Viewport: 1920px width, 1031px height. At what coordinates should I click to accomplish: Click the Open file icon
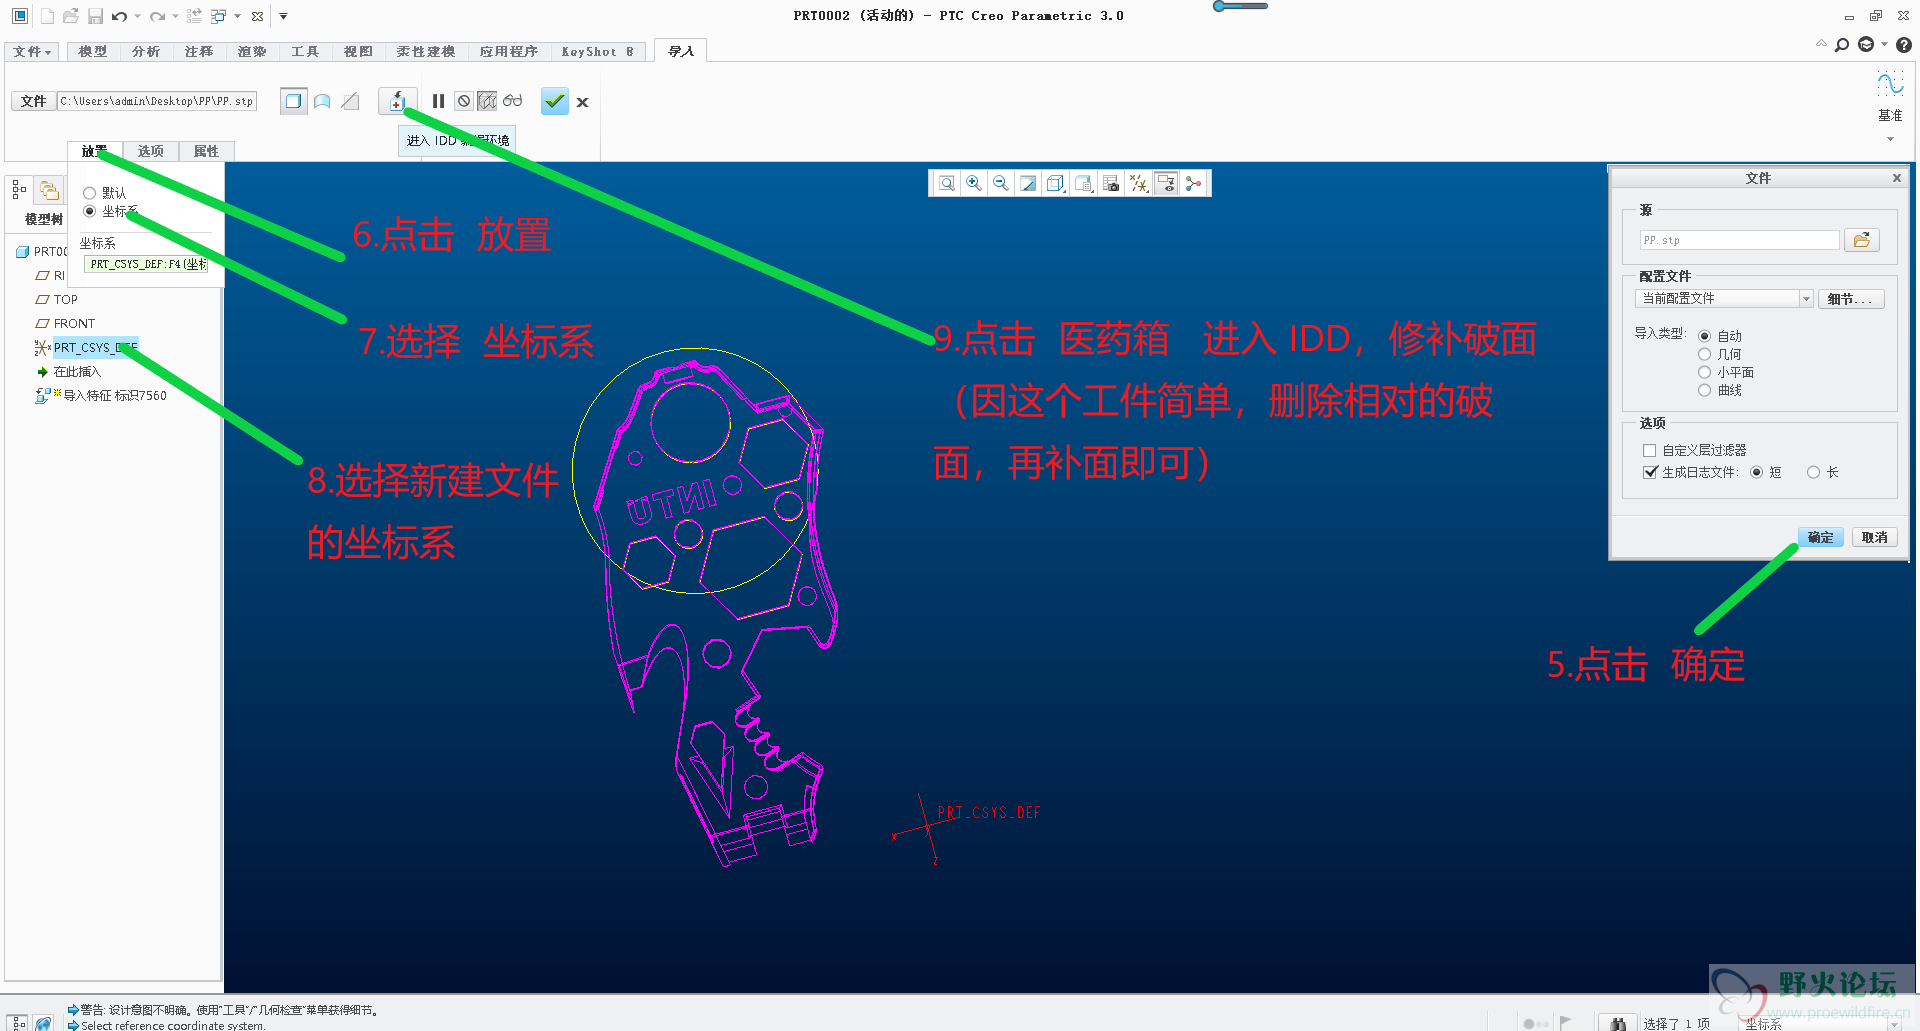(x=71, y=16)
